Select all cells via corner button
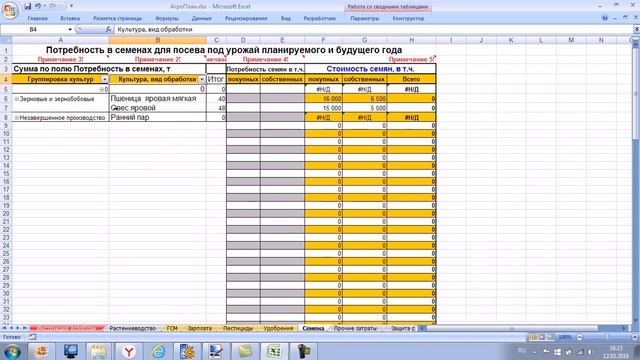Screen dimensions: 640x360 click(6, 40)
